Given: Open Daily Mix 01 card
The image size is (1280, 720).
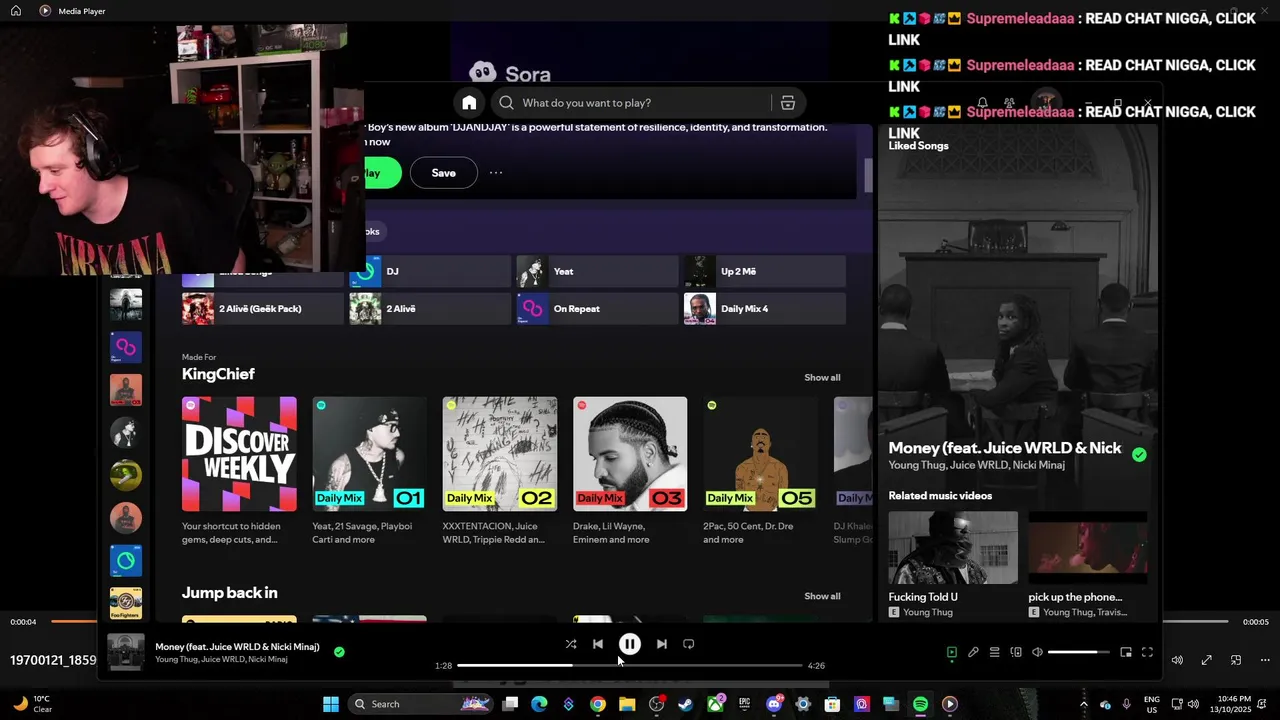Looking at the screenshot, I should pyautogui.click(x=369, y=472).
